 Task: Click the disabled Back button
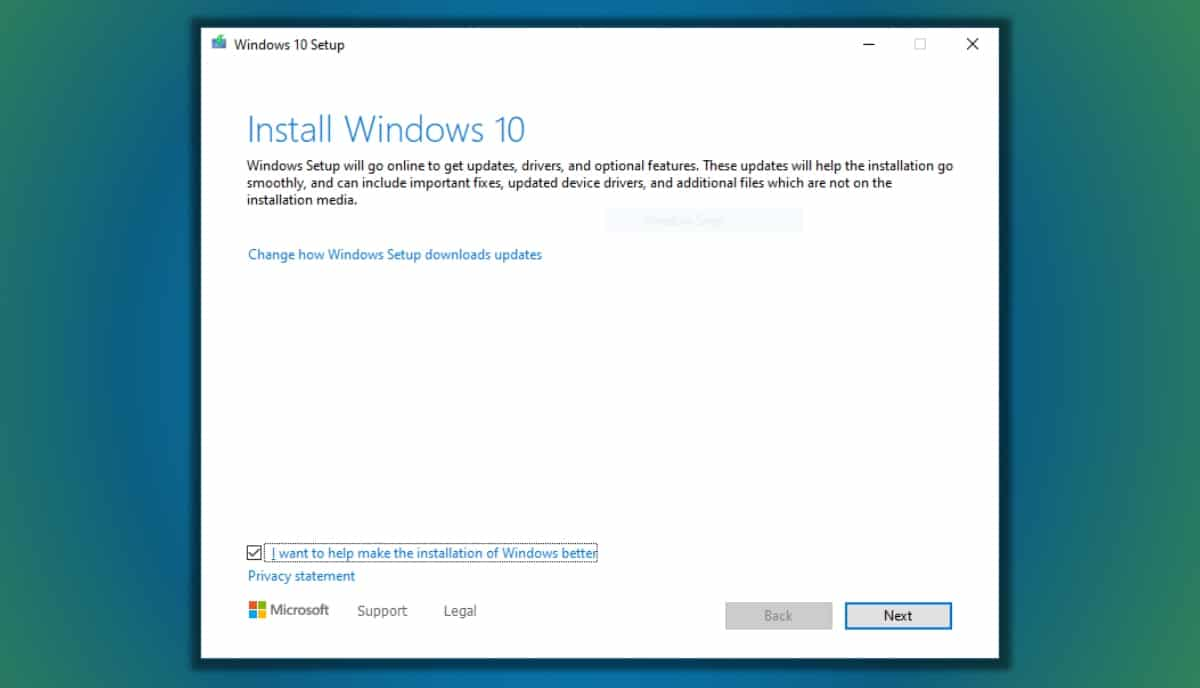(x=778, y=615)
